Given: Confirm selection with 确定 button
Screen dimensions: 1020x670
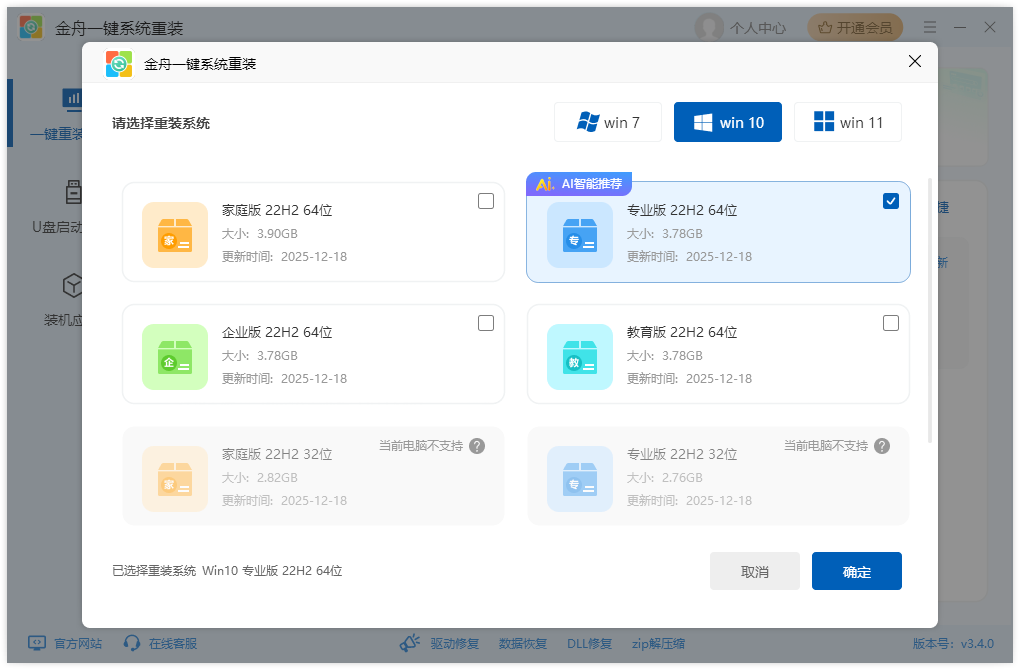Looking at the screenshot, I should (857, 570).
